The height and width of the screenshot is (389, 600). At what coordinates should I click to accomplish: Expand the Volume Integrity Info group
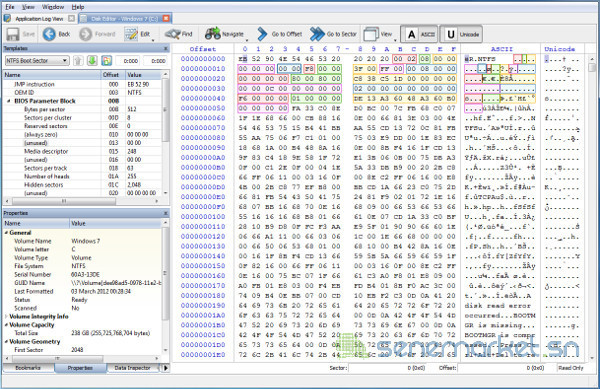click(7, 317)
